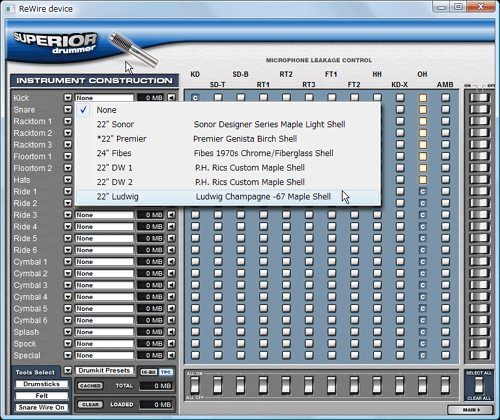500x420 pixels.
Task: Choose 22" DW 2 kick drum
Action: point(228,182)
